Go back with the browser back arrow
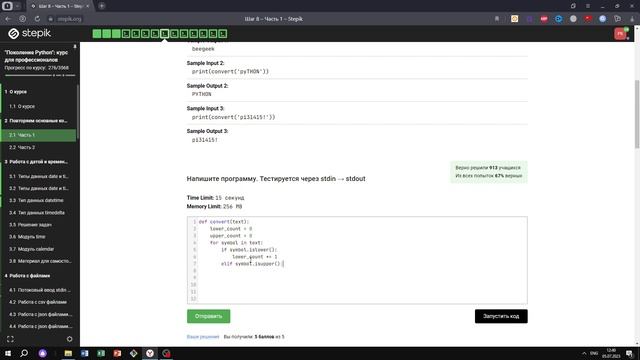This screenshot has height=360, width=640. 8,19
